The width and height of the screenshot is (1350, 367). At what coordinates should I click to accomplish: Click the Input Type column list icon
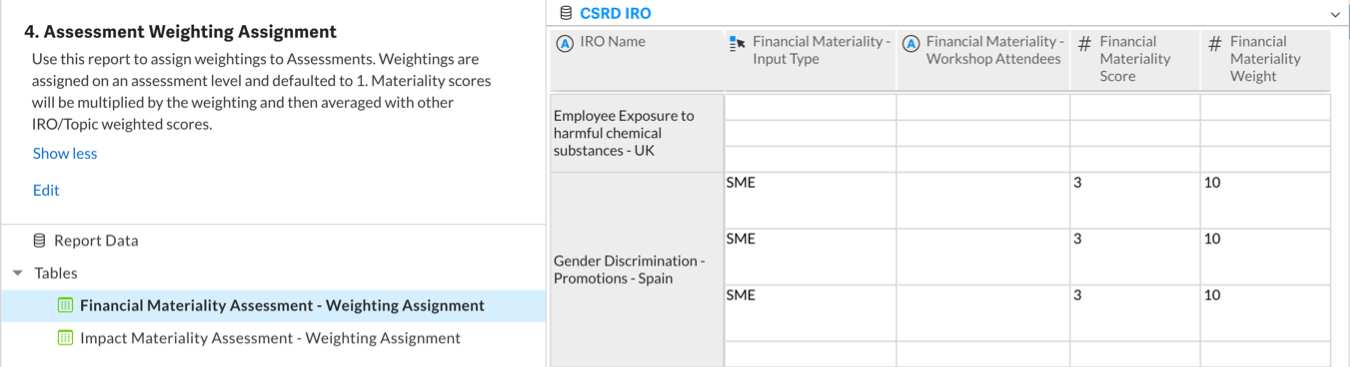[738, 42]
